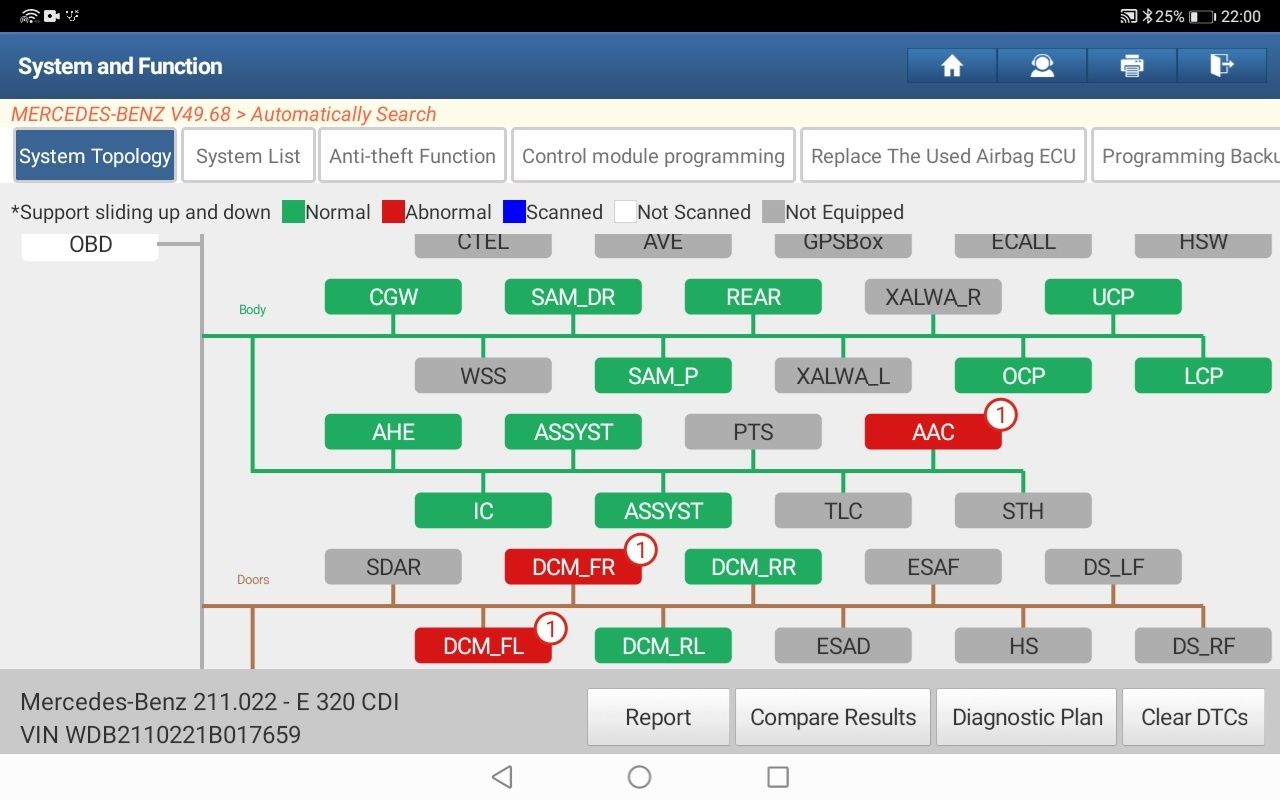Tap the fault count badge on AAC
Image resolution: width=1280 pixels, height=800 pixels.
1001,414
